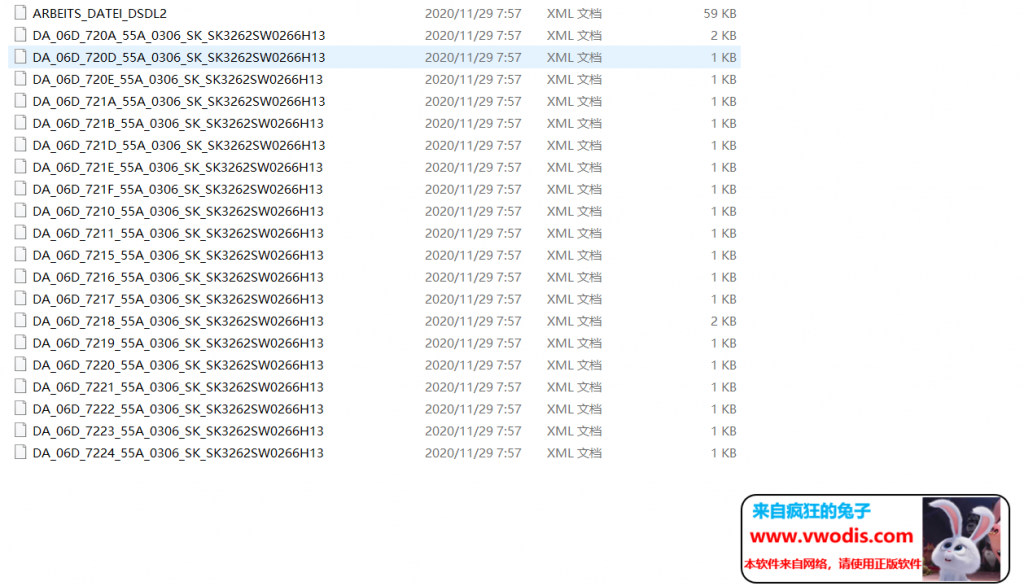Select the DA_06D_7210 file entry
Image resolution: width=1024 pixels, height=586 pixels.
pyautogui.click(x=178, y=212)
